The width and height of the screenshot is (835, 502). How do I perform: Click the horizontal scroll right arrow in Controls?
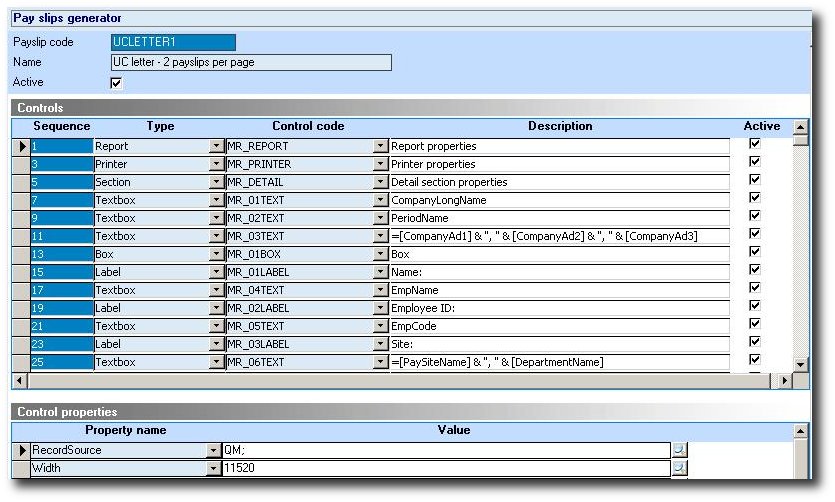click(x=784, y=381)
